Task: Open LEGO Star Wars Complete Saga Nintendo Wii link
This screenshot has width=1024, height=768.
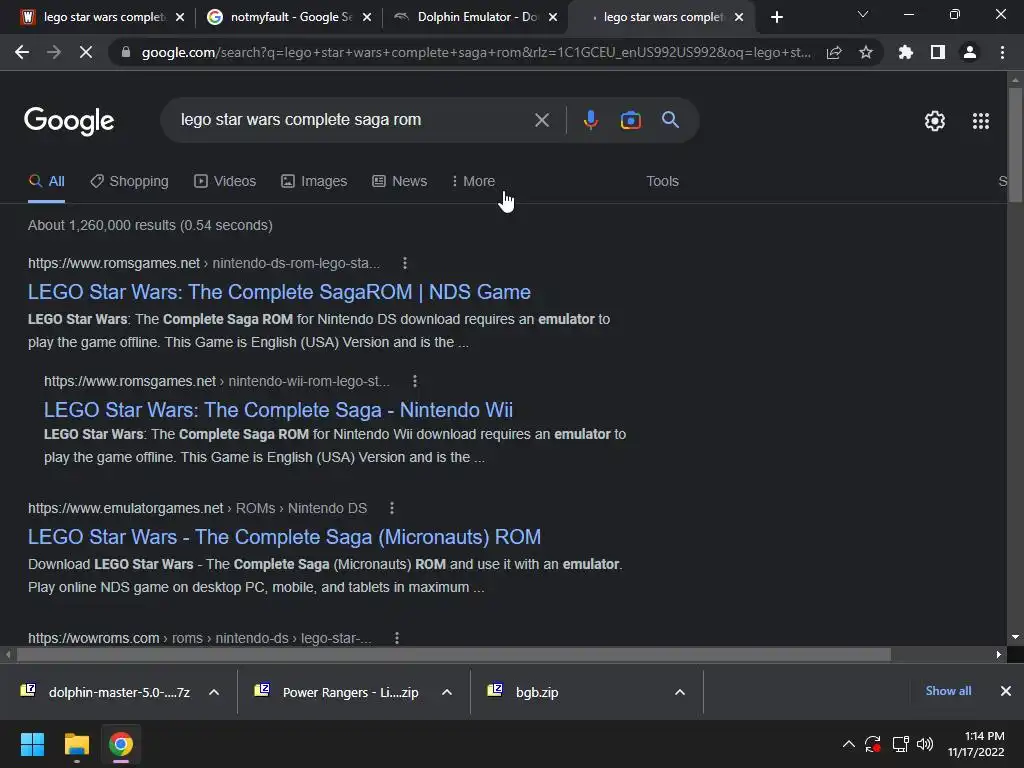Action: coord(278,410)
